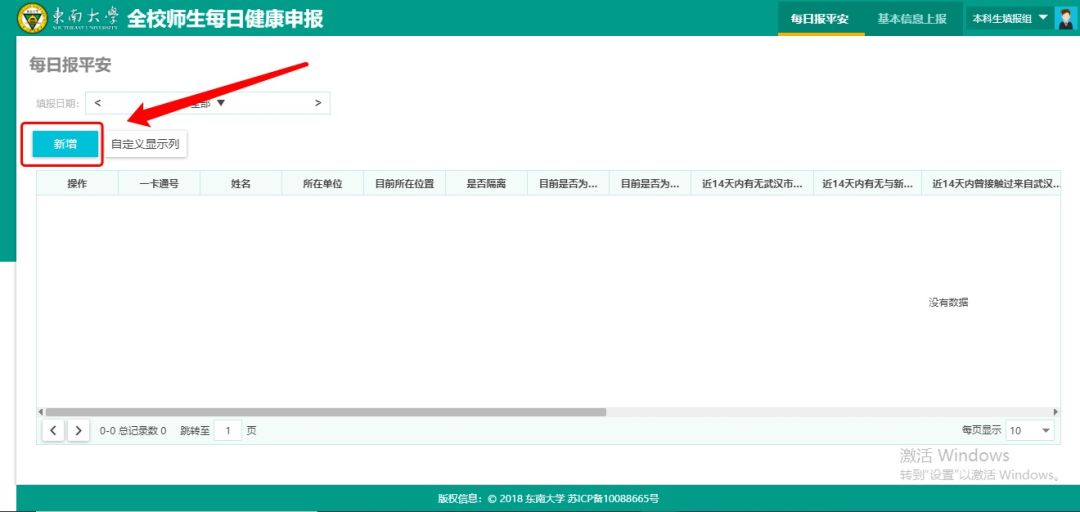Image resolution: width=1080 pixels, height=512 pixels.
Task: Go to the next fill date
Action: pyautogui.click(x=318, y=103)
